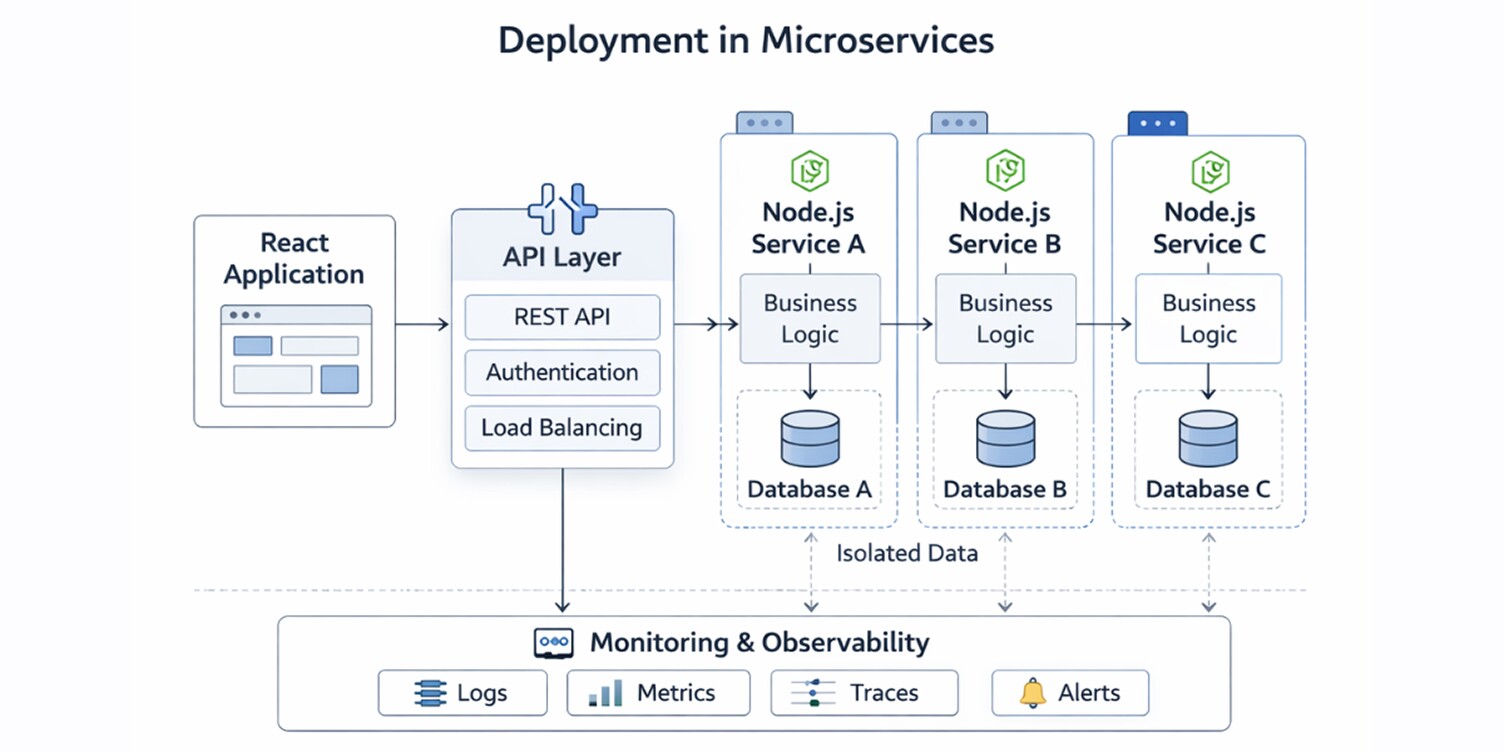Click the Node.js icon on Service B

click(x=1004, y=170)
